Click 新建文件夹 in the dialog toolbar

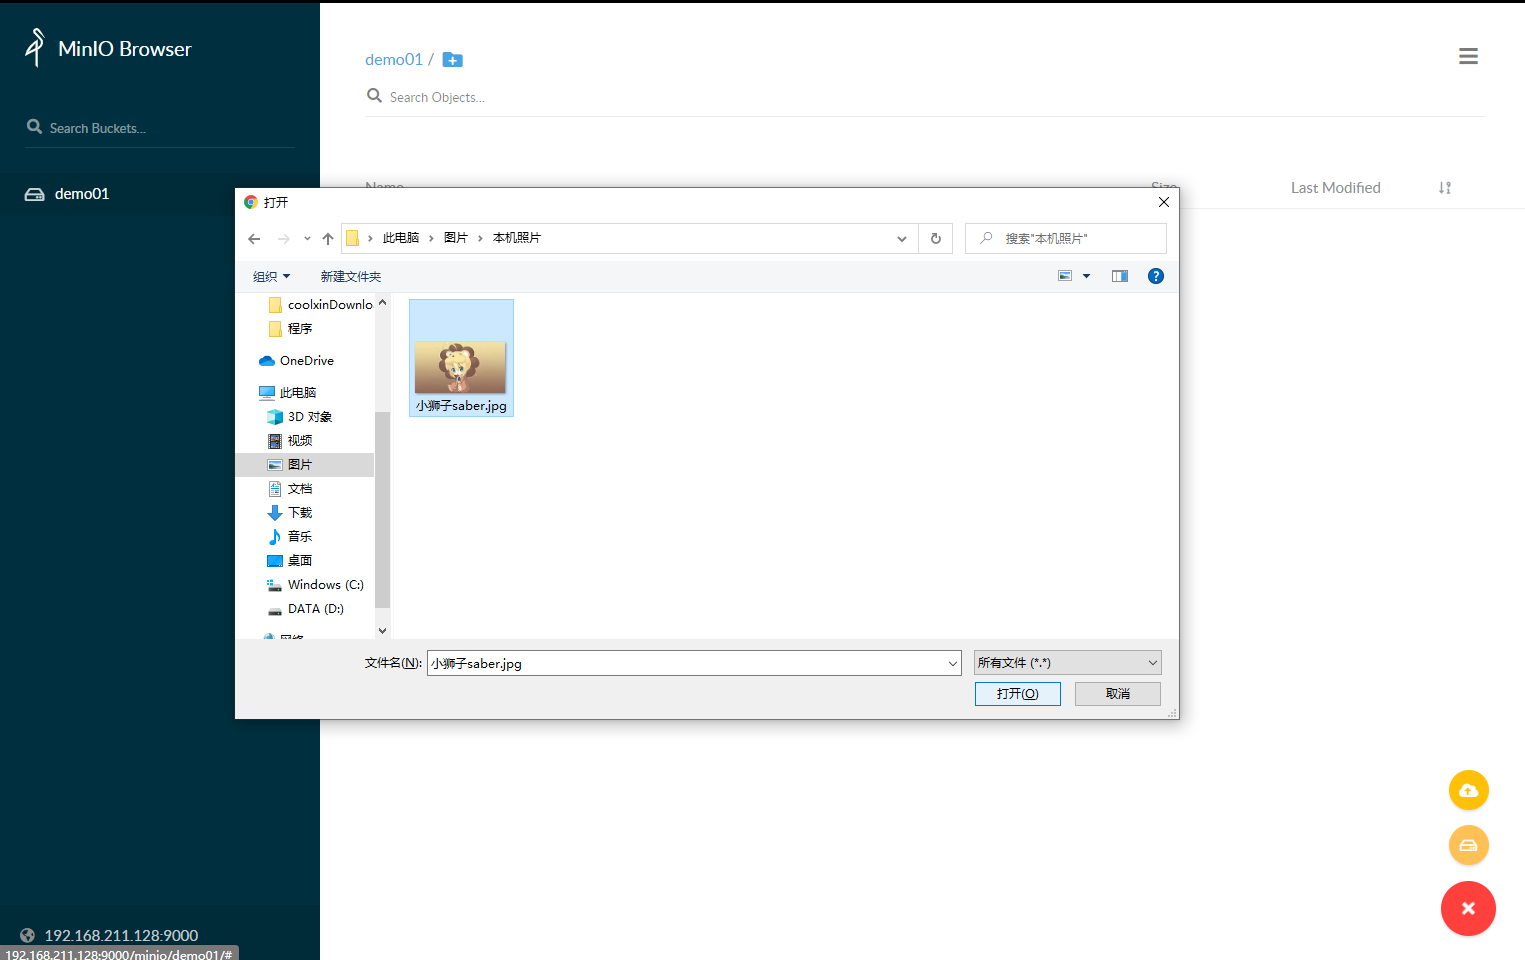coord(350,276)
